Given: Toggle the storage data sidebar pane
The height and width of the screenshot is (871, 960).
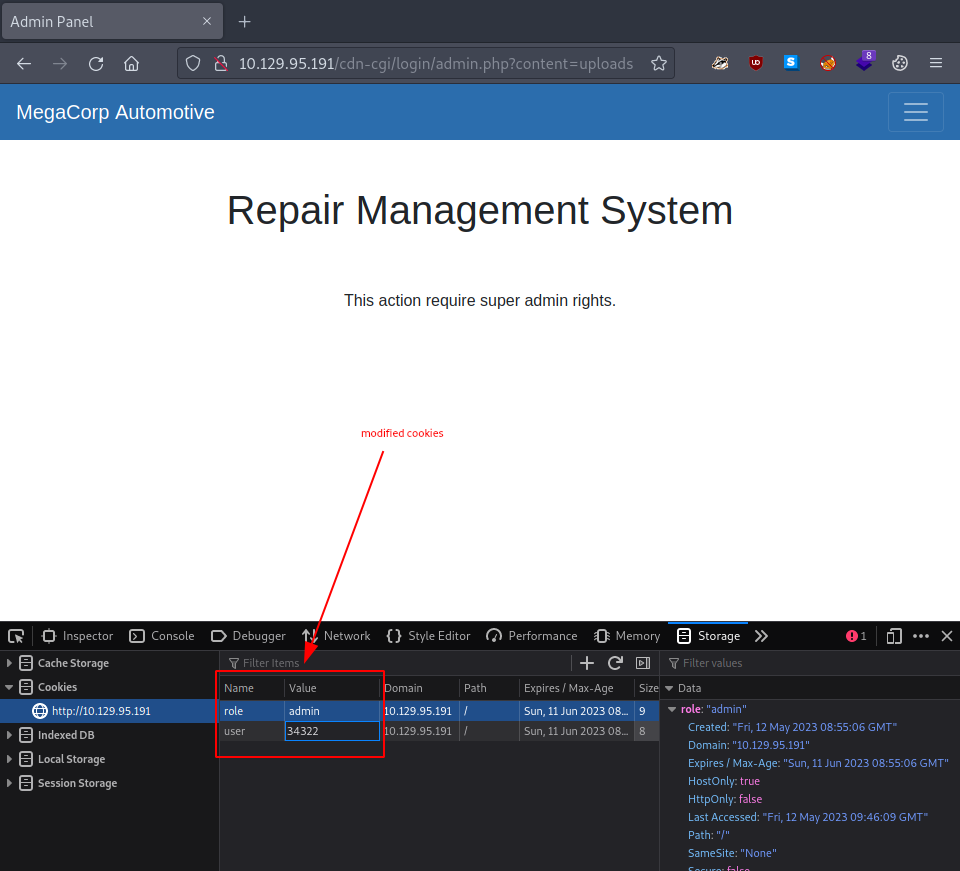Looking at the screenshot, I should pyautogui.click(x=643, y=663).
